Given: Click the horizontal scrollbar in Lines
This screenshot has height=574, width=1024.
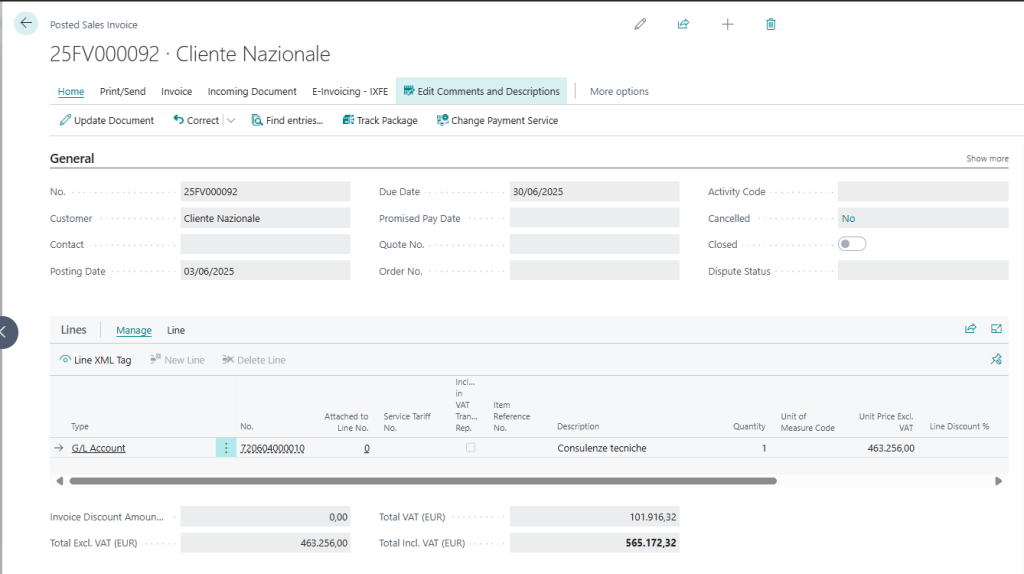Looking at the screenshot, I should click(422, 481).
